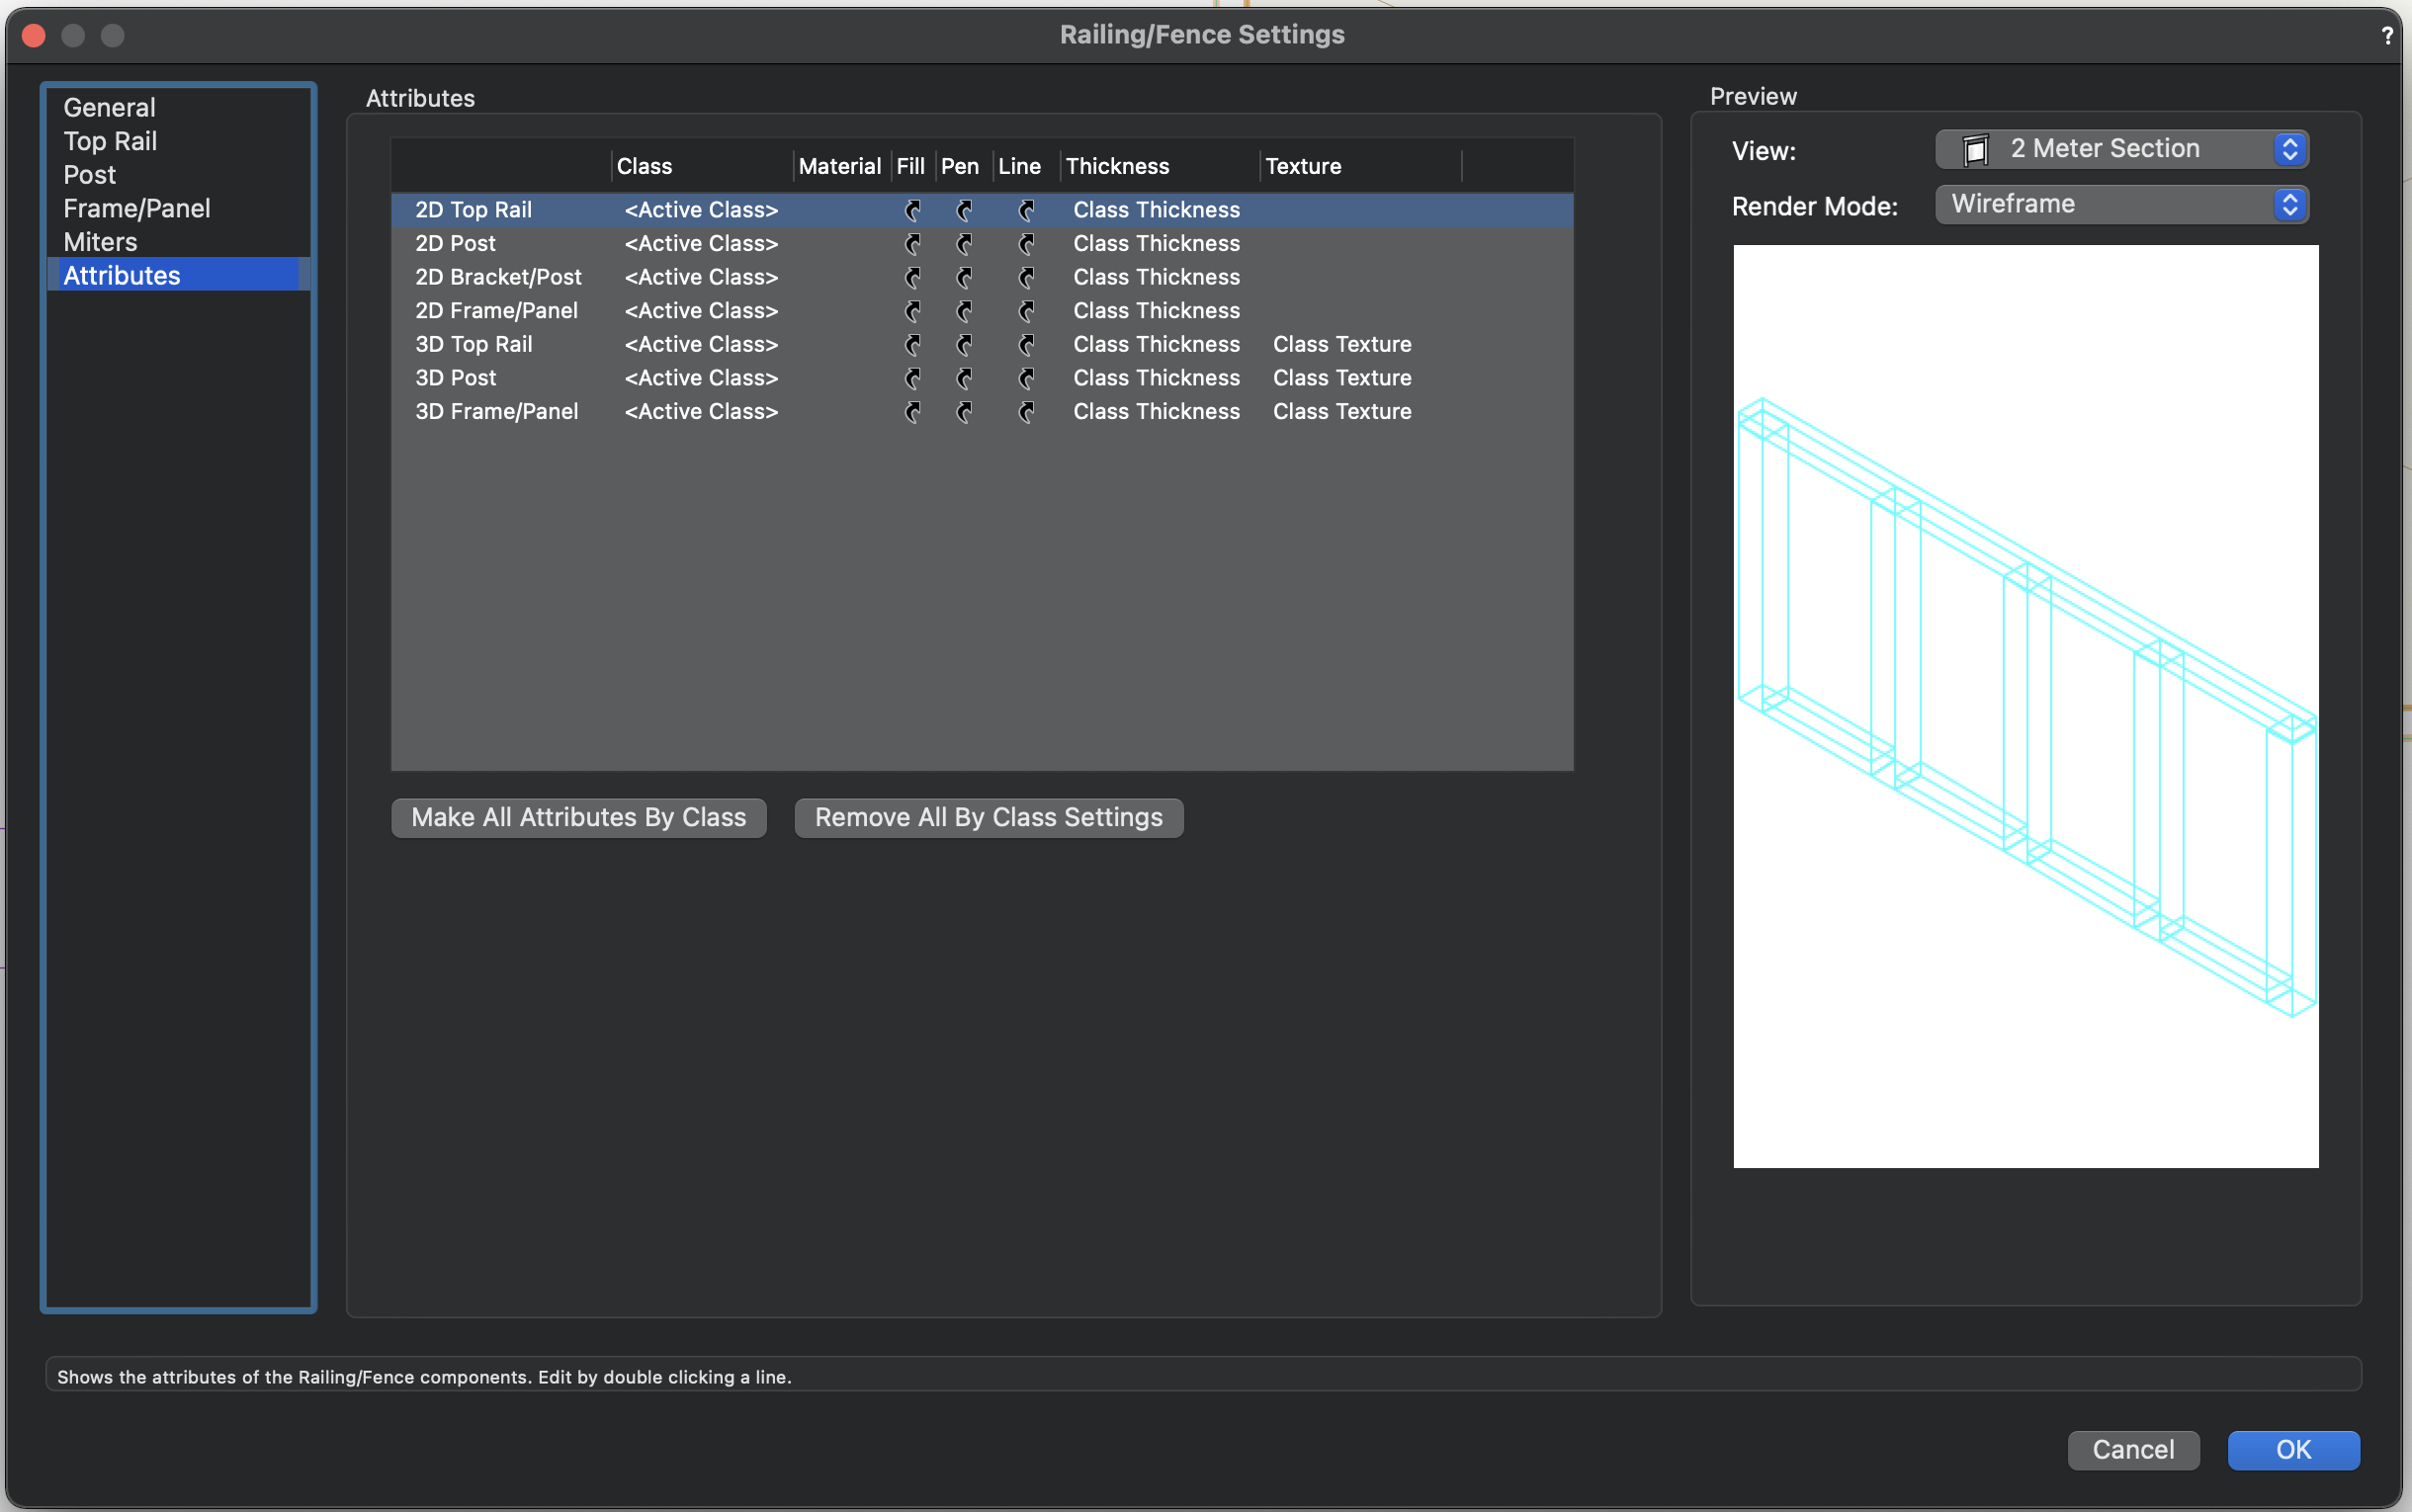The height and width of the screenshot is (1512, 2412).
Task: Click the Line by-class arrow for 2D Bracket/Post
Action: (1026, 277)
